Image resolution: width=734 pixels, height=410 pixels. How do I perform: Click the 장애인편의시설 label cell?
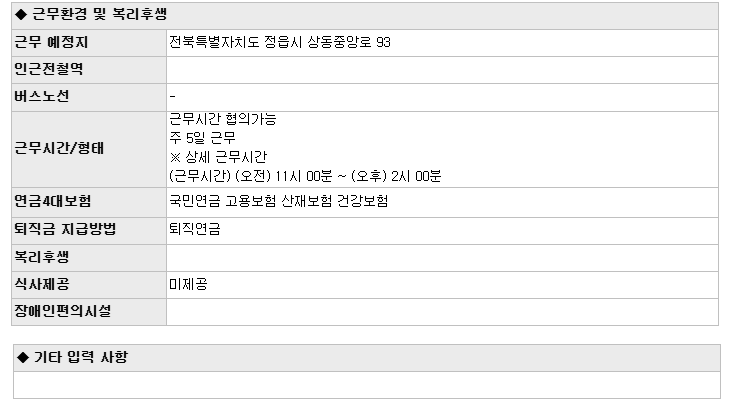pos(89,312)
